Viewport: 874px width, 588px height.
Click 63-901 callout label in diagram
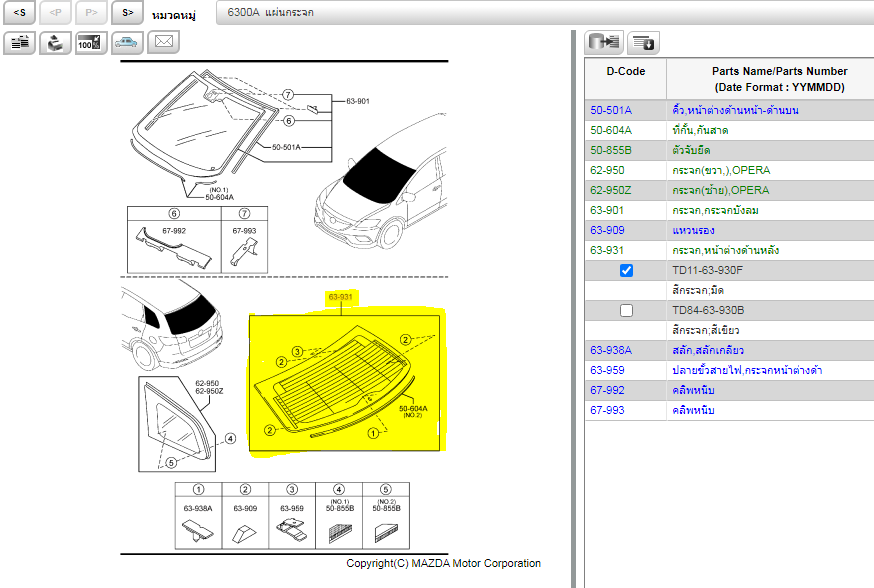358,101
